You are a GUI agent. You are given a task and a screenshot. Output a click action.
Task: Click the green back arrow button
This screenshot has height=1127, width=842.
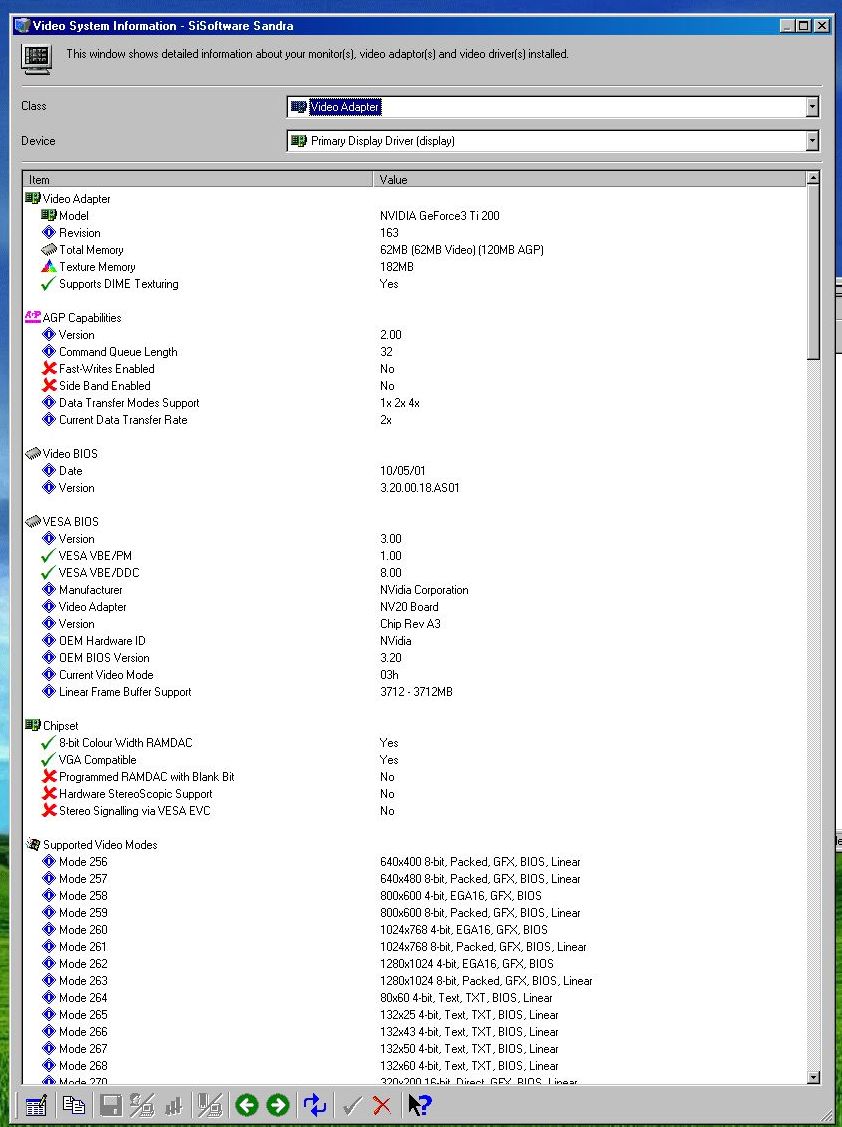tap(247, 1105)
